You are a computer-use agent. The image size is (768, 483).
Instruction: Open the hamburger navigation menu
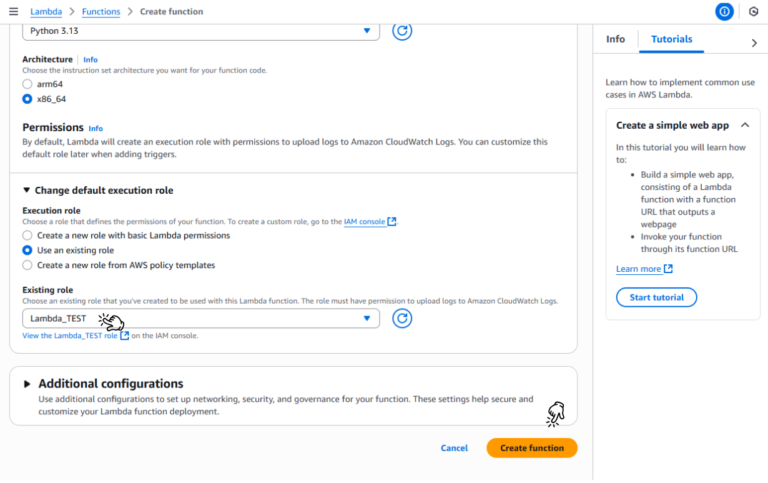(13, 11)
